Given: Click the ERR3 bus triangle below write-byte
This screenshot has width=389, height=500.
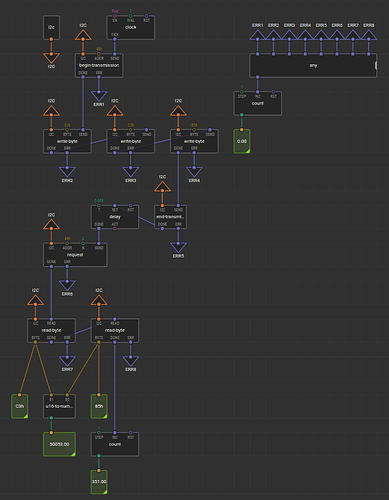Looking at the screenshot, I should pyautogui.click(x=131, y=172).
